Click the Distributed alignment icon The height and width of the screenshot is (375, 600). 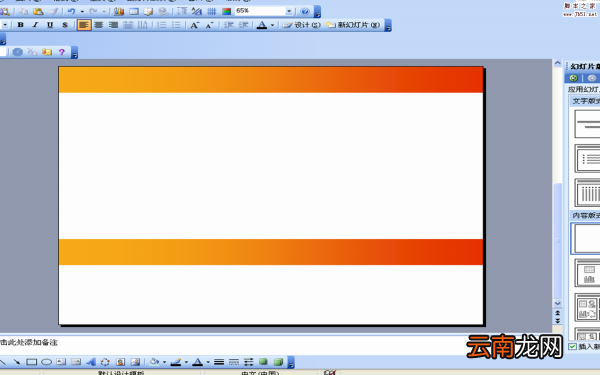pos(128,25)
